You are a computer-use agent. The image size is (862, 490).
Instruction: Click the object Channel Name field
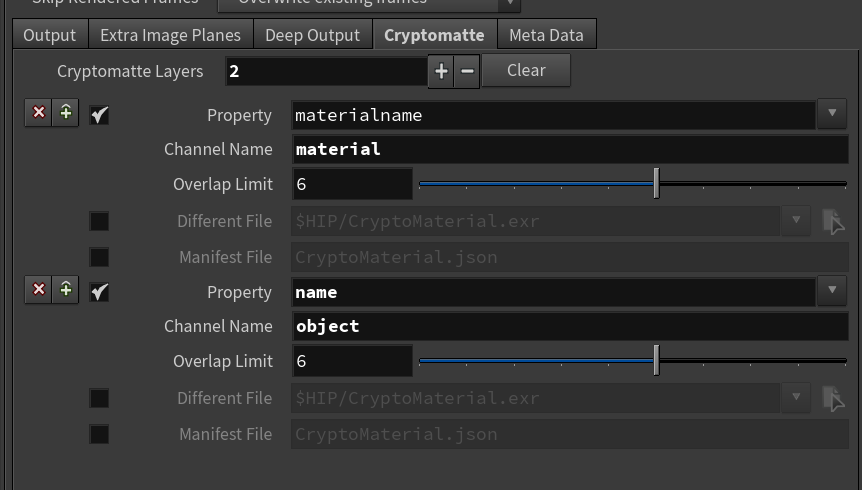[570, 327]
